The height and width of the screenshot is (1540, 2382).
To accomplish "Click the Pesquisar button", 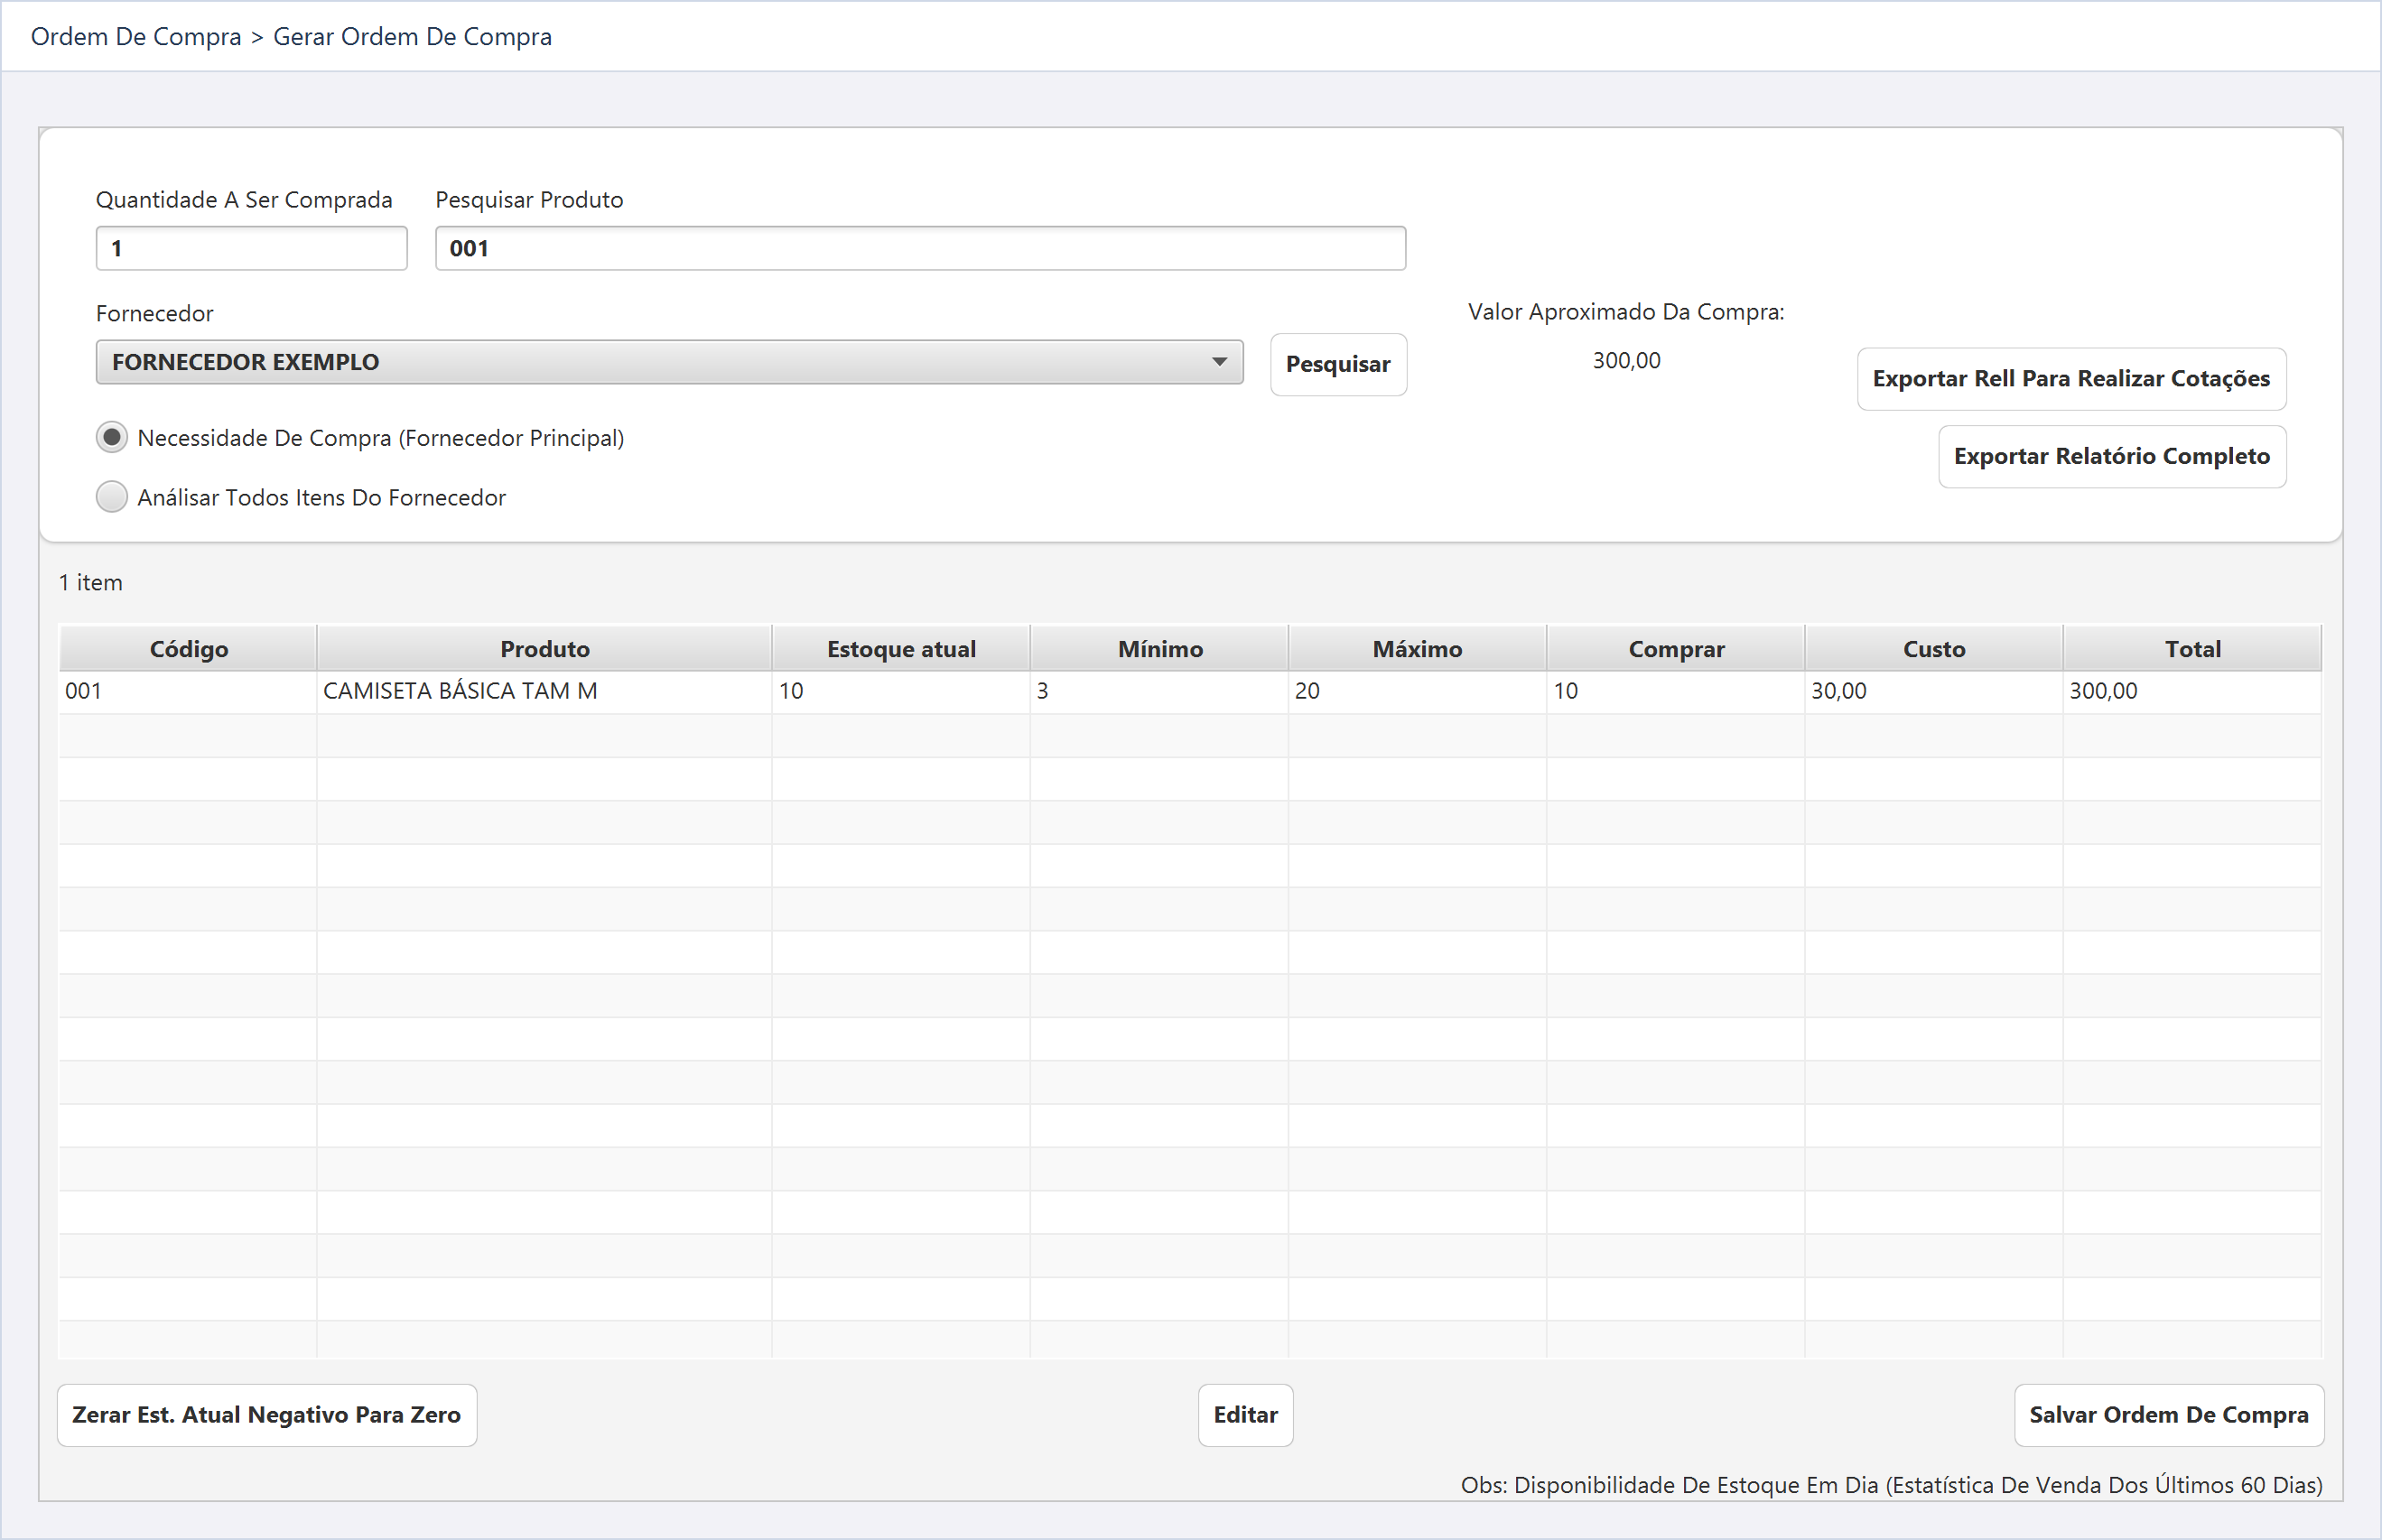I will [x=1338, y=364].
